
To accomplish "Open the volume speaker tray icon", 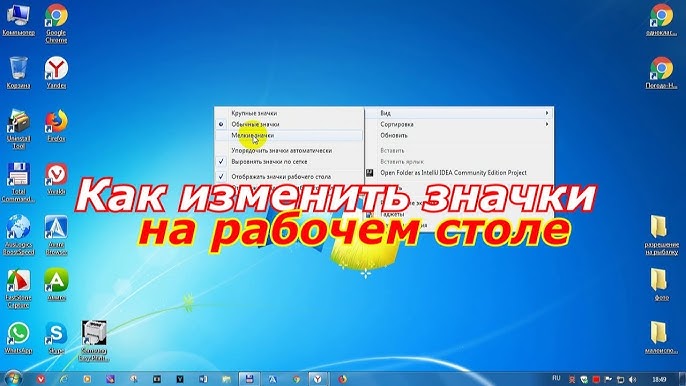I will click(x=633, y=379).
